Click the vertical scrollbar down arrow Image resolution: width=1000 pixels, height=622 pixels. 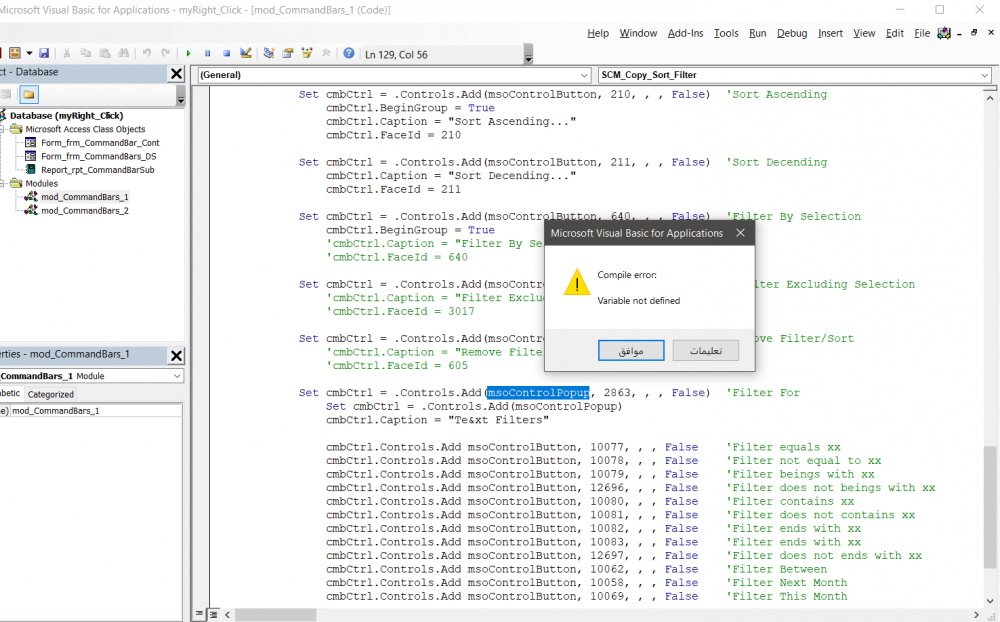990,600
